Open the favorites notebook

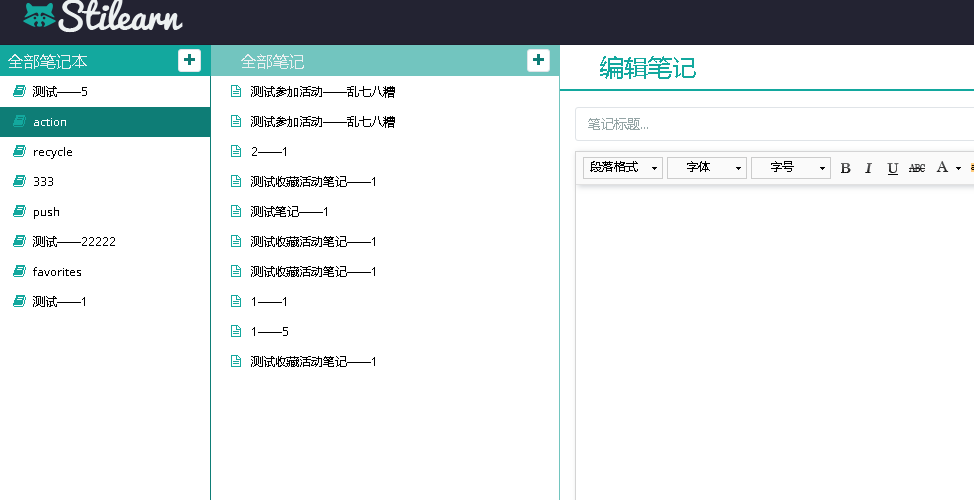coord(105,271)
